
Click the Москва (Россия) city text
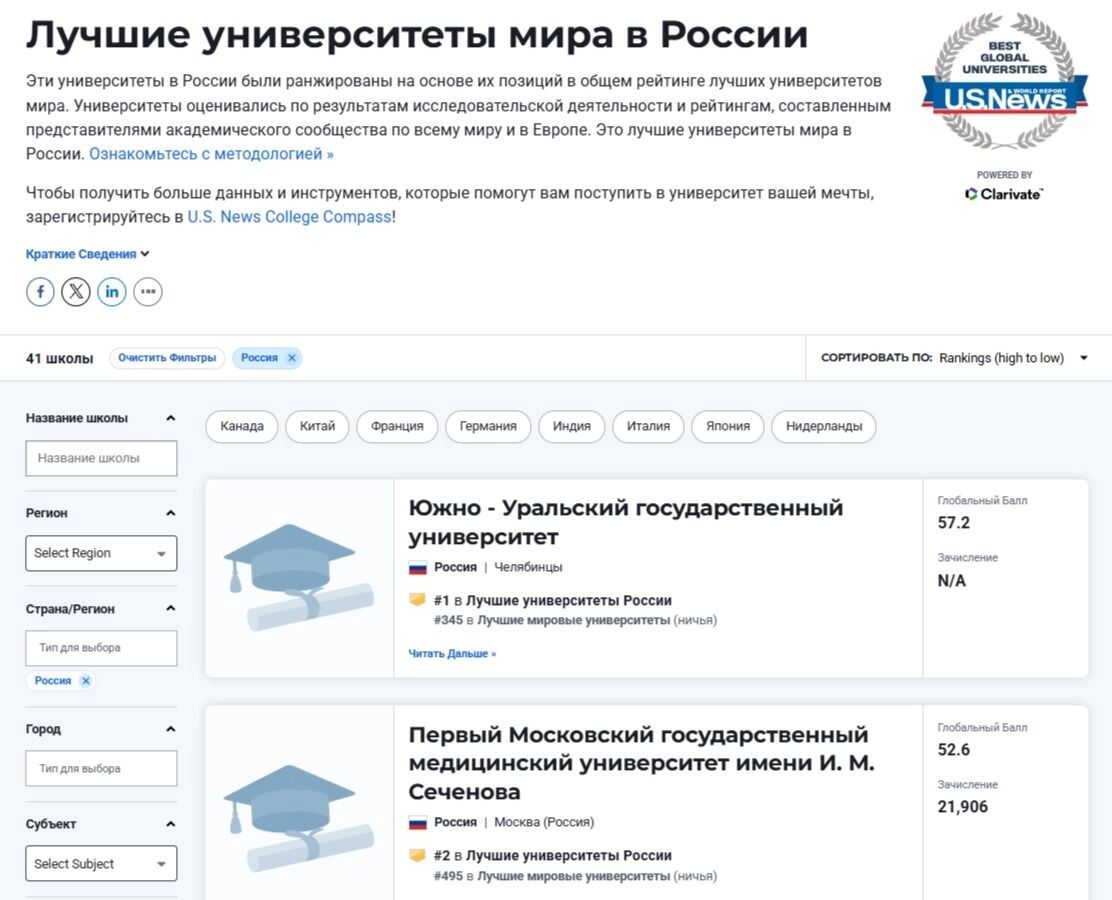[544, 823]
